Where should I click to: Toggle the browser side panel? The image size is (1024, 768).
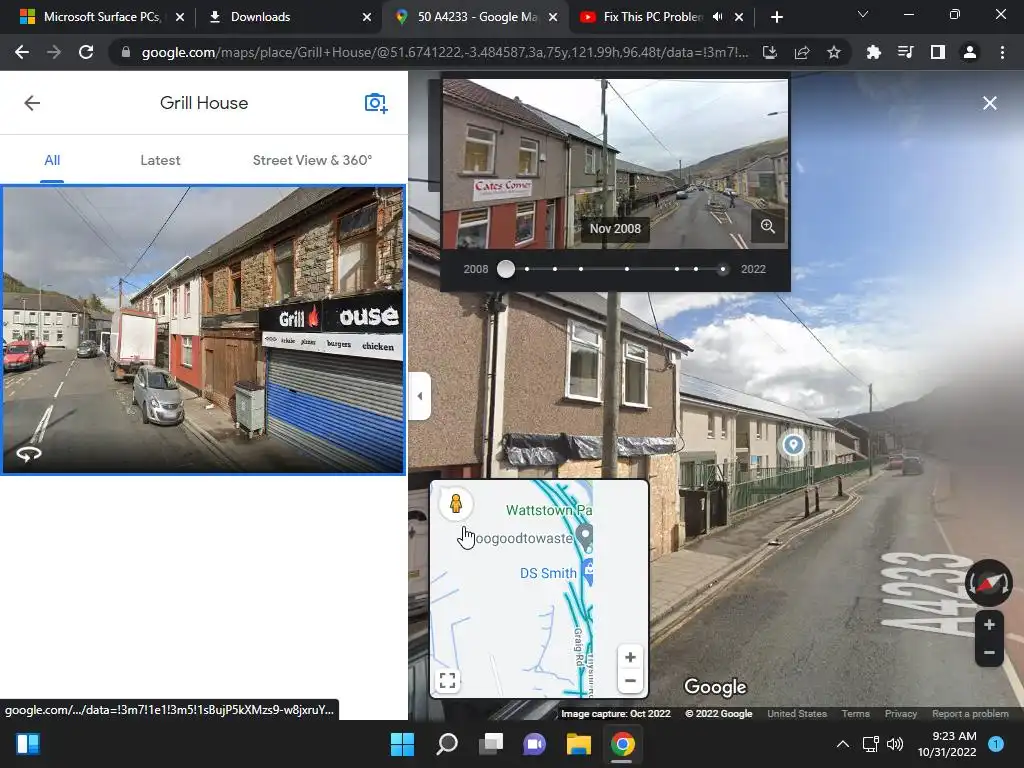[x=938, y=52]
